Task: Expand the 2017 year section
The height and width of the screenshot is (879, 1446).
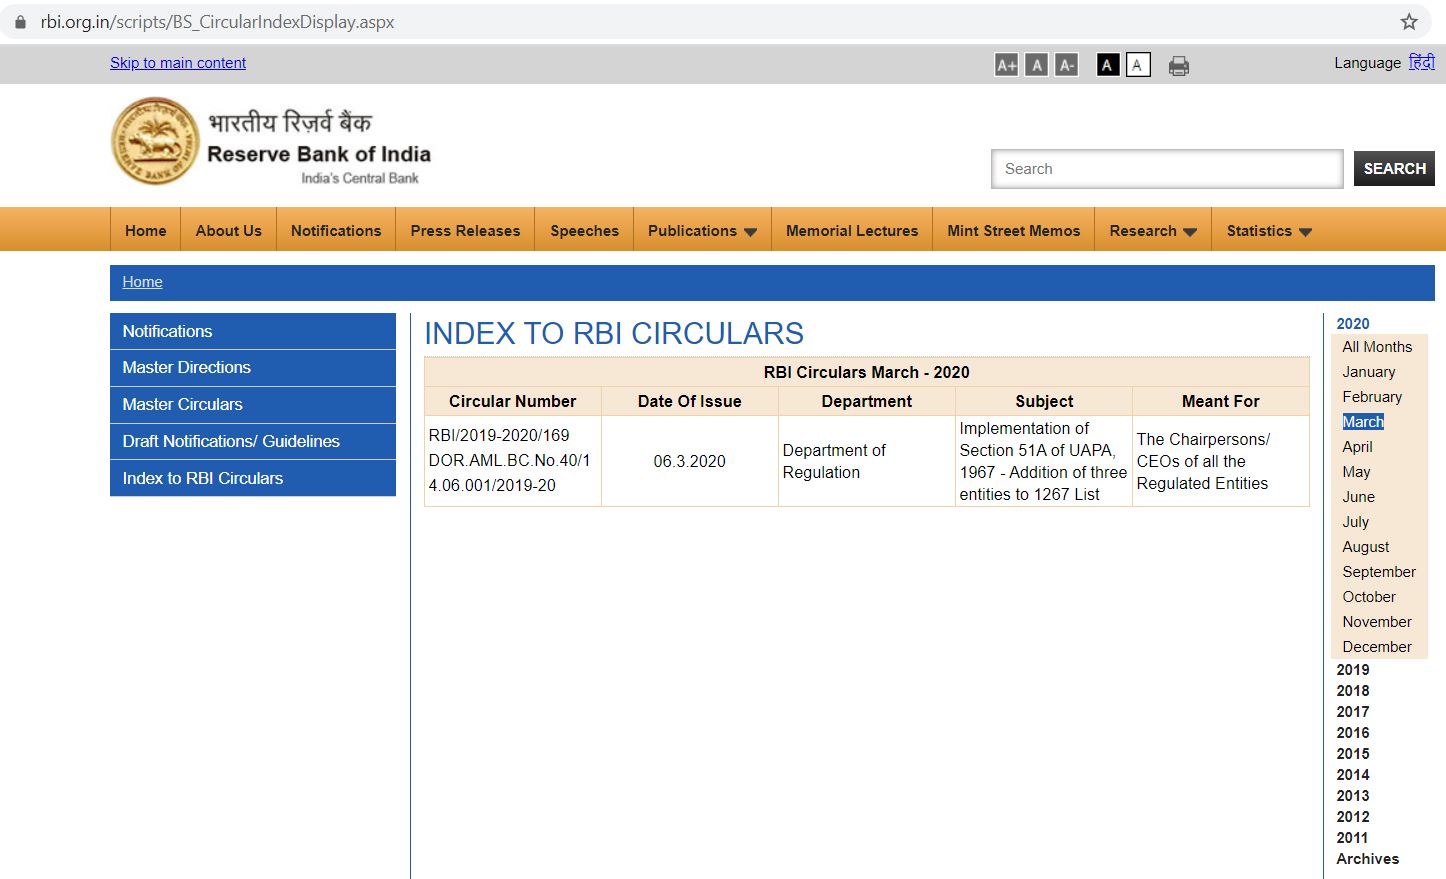Action: [1353, 712]
